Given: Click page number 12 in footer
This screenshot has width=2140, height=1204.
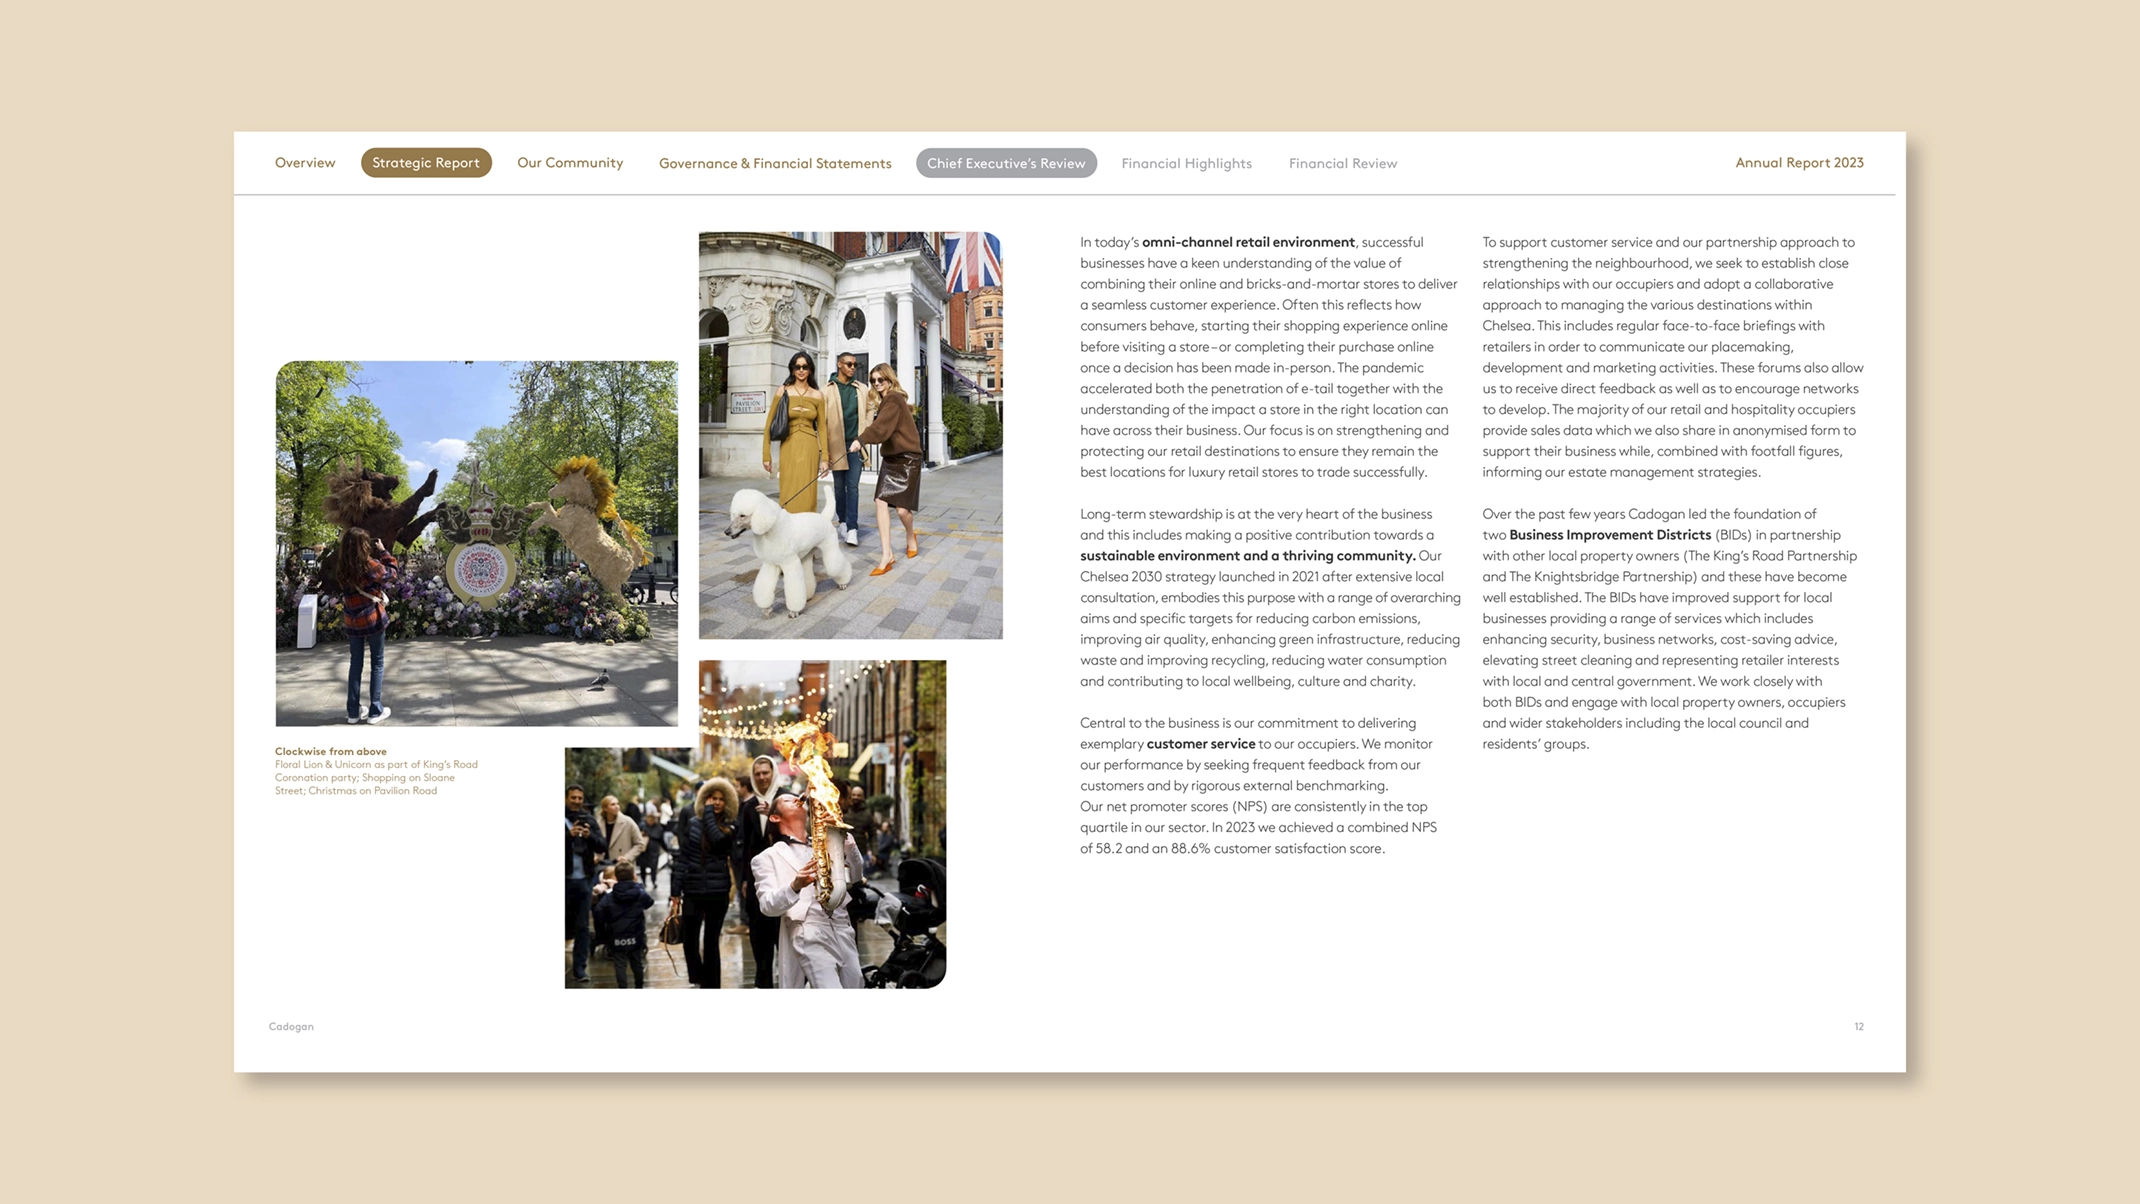Looking at the screenshot, I should click(x=1858, y=1026).
